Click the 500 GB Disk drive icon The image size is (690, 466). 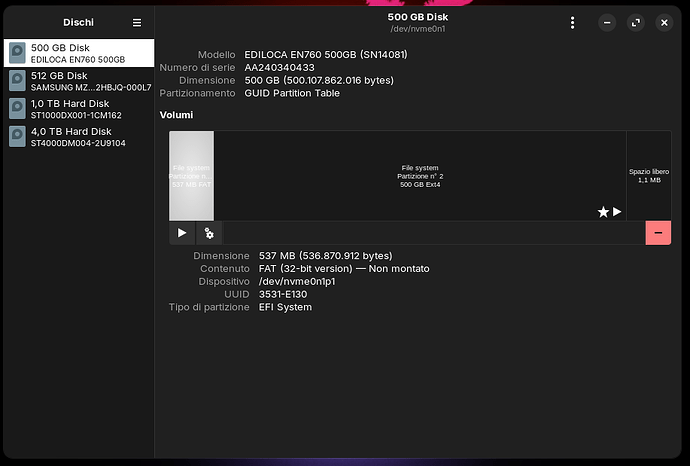coord(17,53)
